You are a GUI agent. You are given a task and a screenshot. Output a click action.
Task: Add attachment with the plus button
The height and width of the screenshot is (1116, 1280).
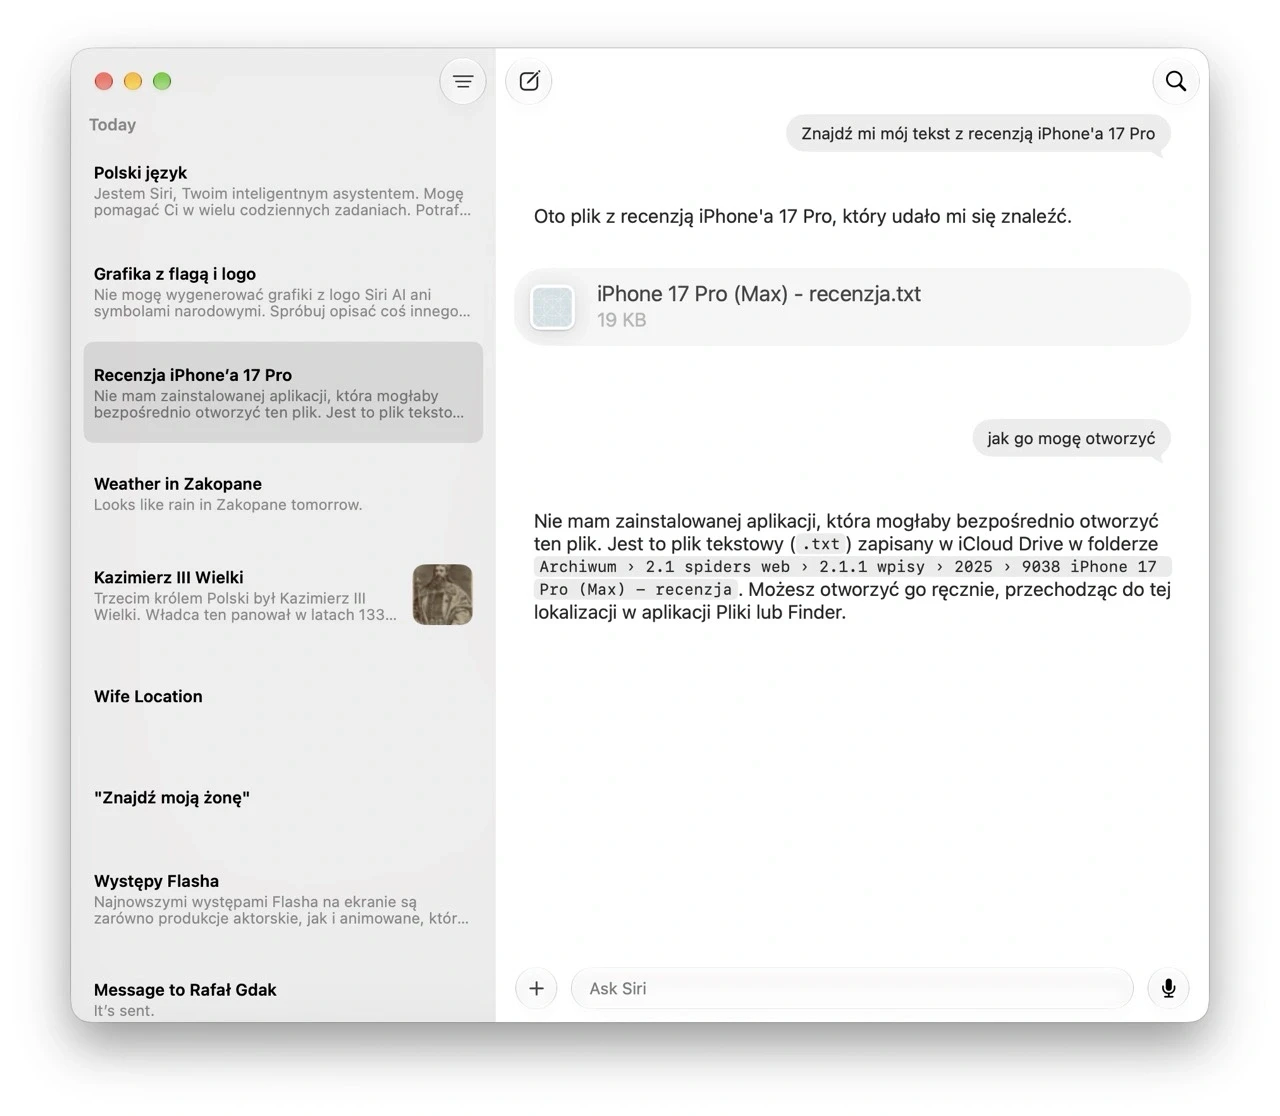(x=536, y=988)
